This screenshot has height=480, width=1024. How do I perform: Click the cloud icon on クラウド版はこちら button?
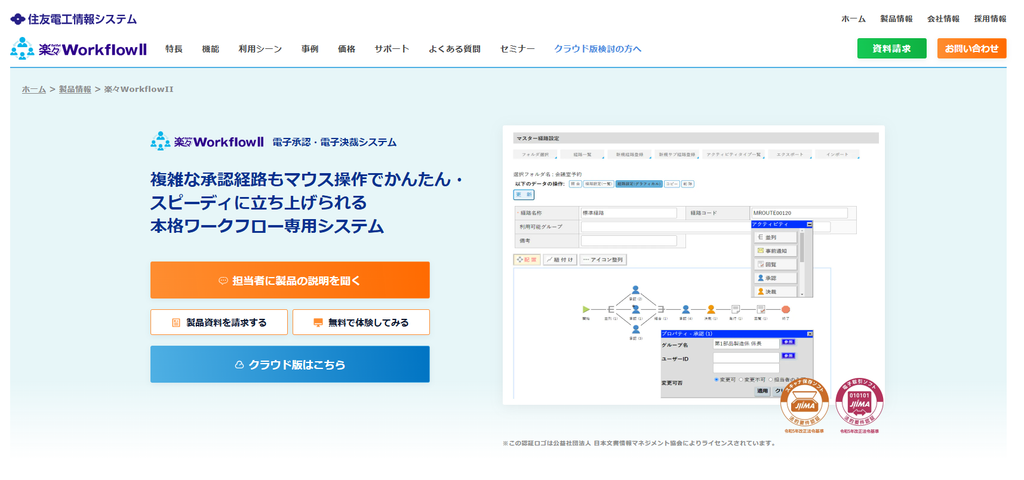pos(239,365)
